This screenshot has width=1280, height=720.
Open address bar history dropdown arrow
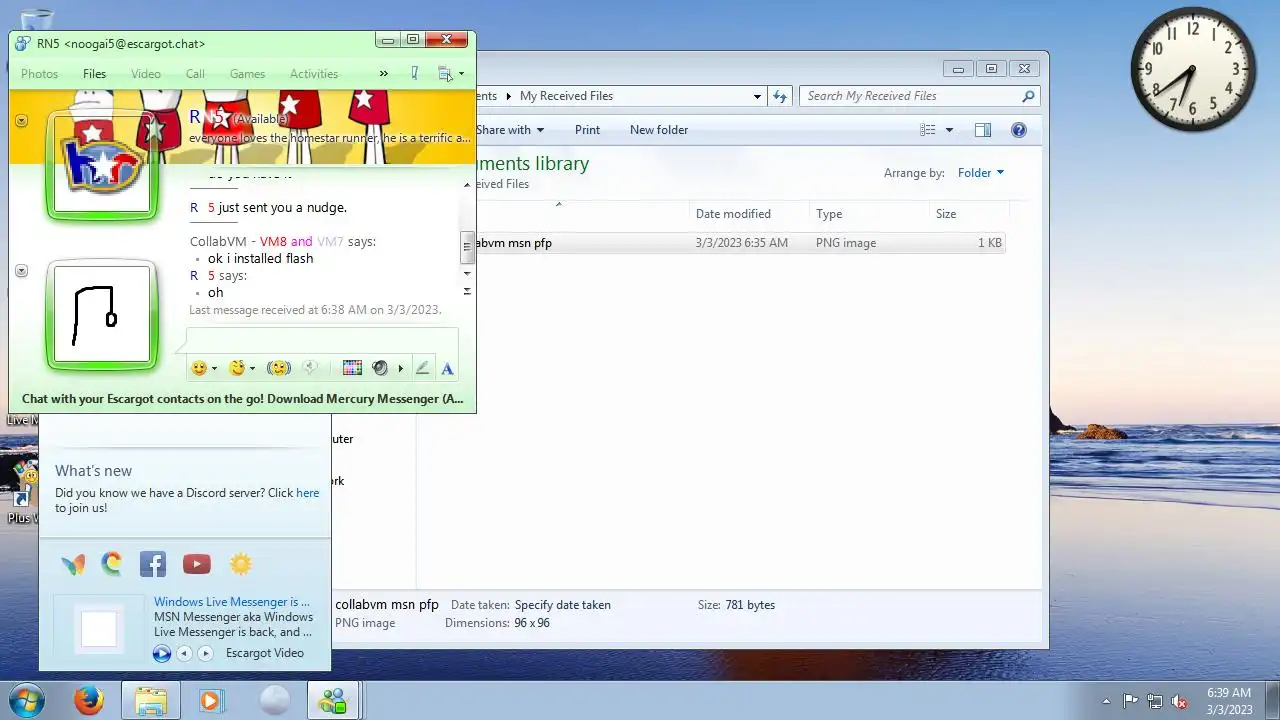pyautogui.click(x=757, y=96)
